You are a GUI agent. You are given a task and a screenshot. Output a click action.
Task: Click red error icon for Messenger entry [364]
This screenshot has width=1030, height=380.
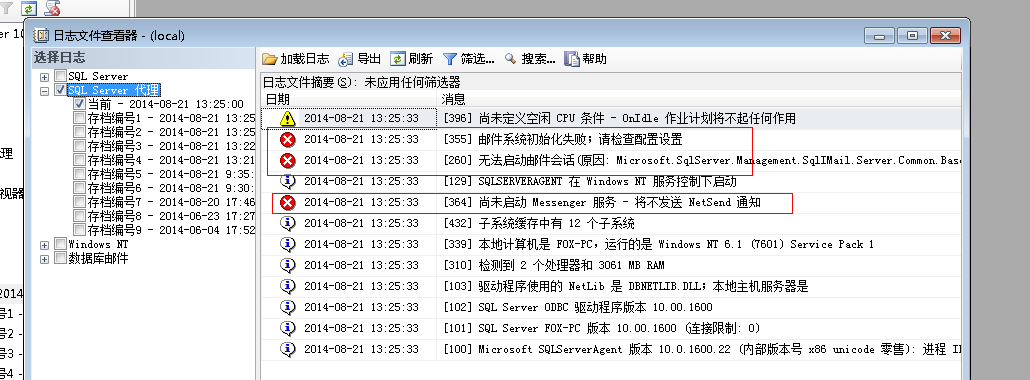287,202
